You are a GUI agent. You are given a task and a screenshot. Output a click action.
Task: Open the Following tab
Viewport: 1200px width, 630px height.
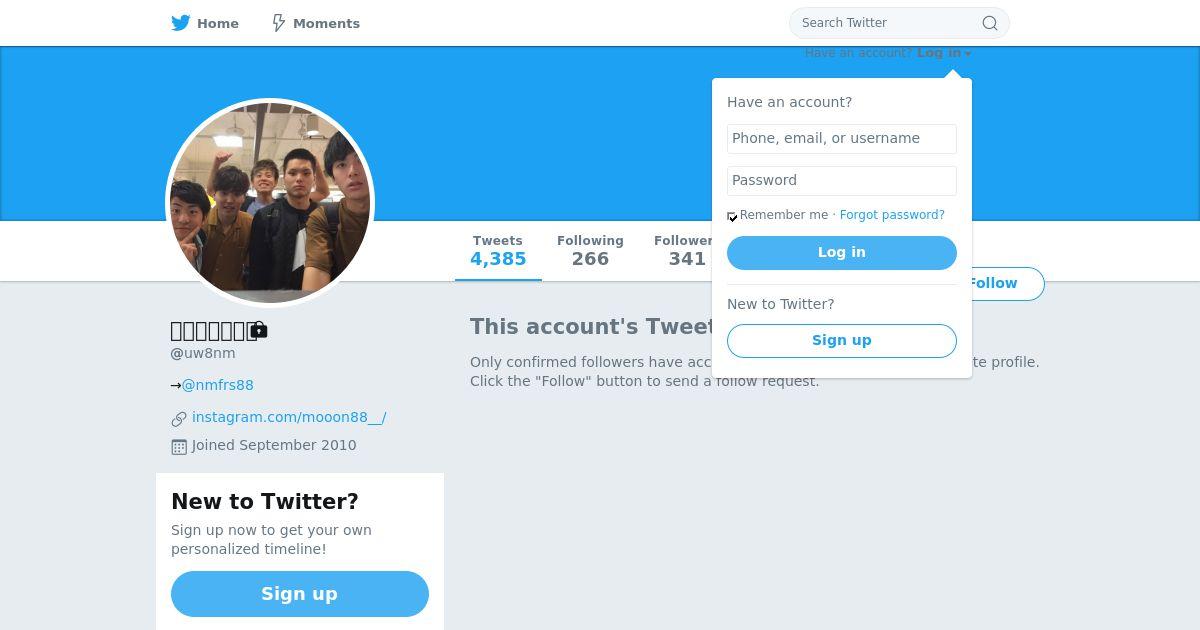[590, 251]
